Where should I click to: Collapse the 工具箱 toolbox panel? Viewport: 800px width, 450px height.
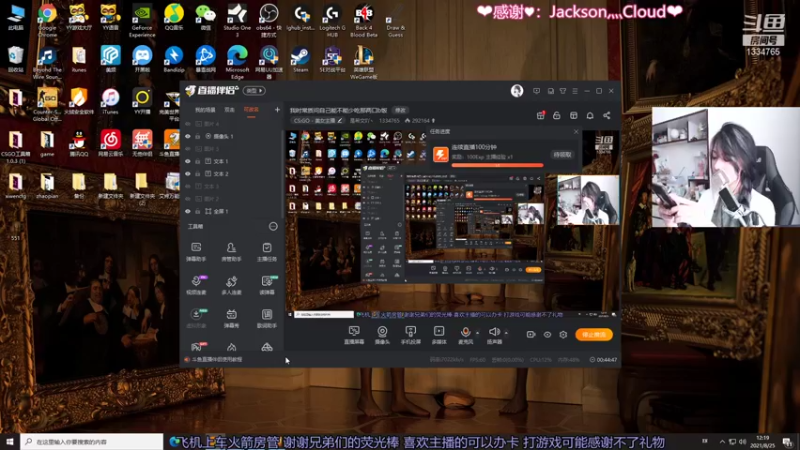pos(273,226)
